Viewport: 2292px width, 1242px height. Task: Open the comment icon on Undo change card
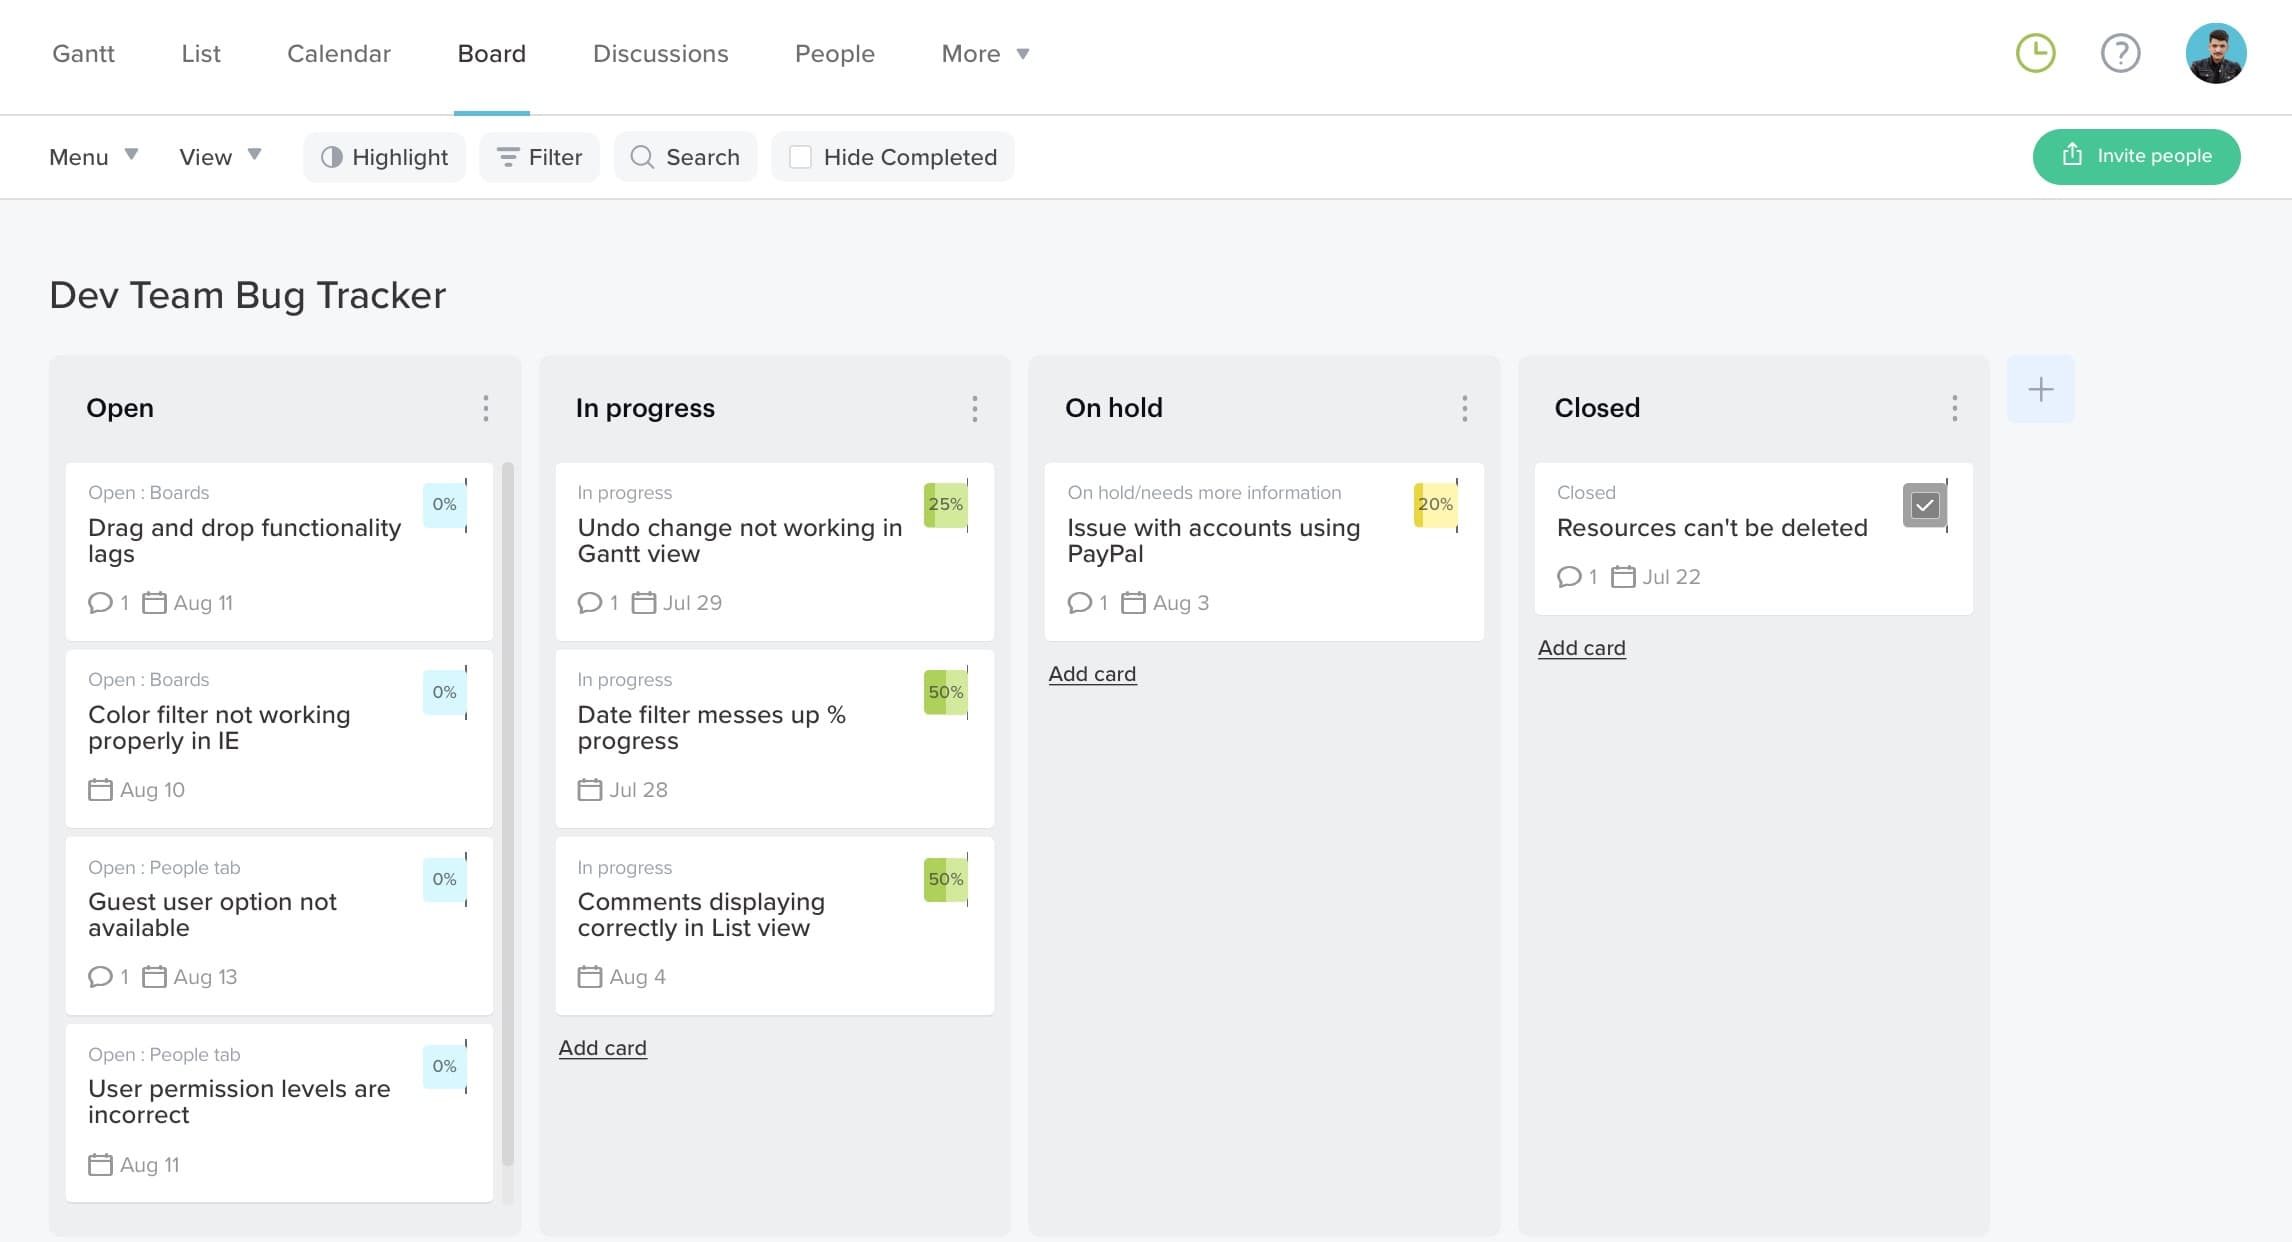tap(588, 602)
